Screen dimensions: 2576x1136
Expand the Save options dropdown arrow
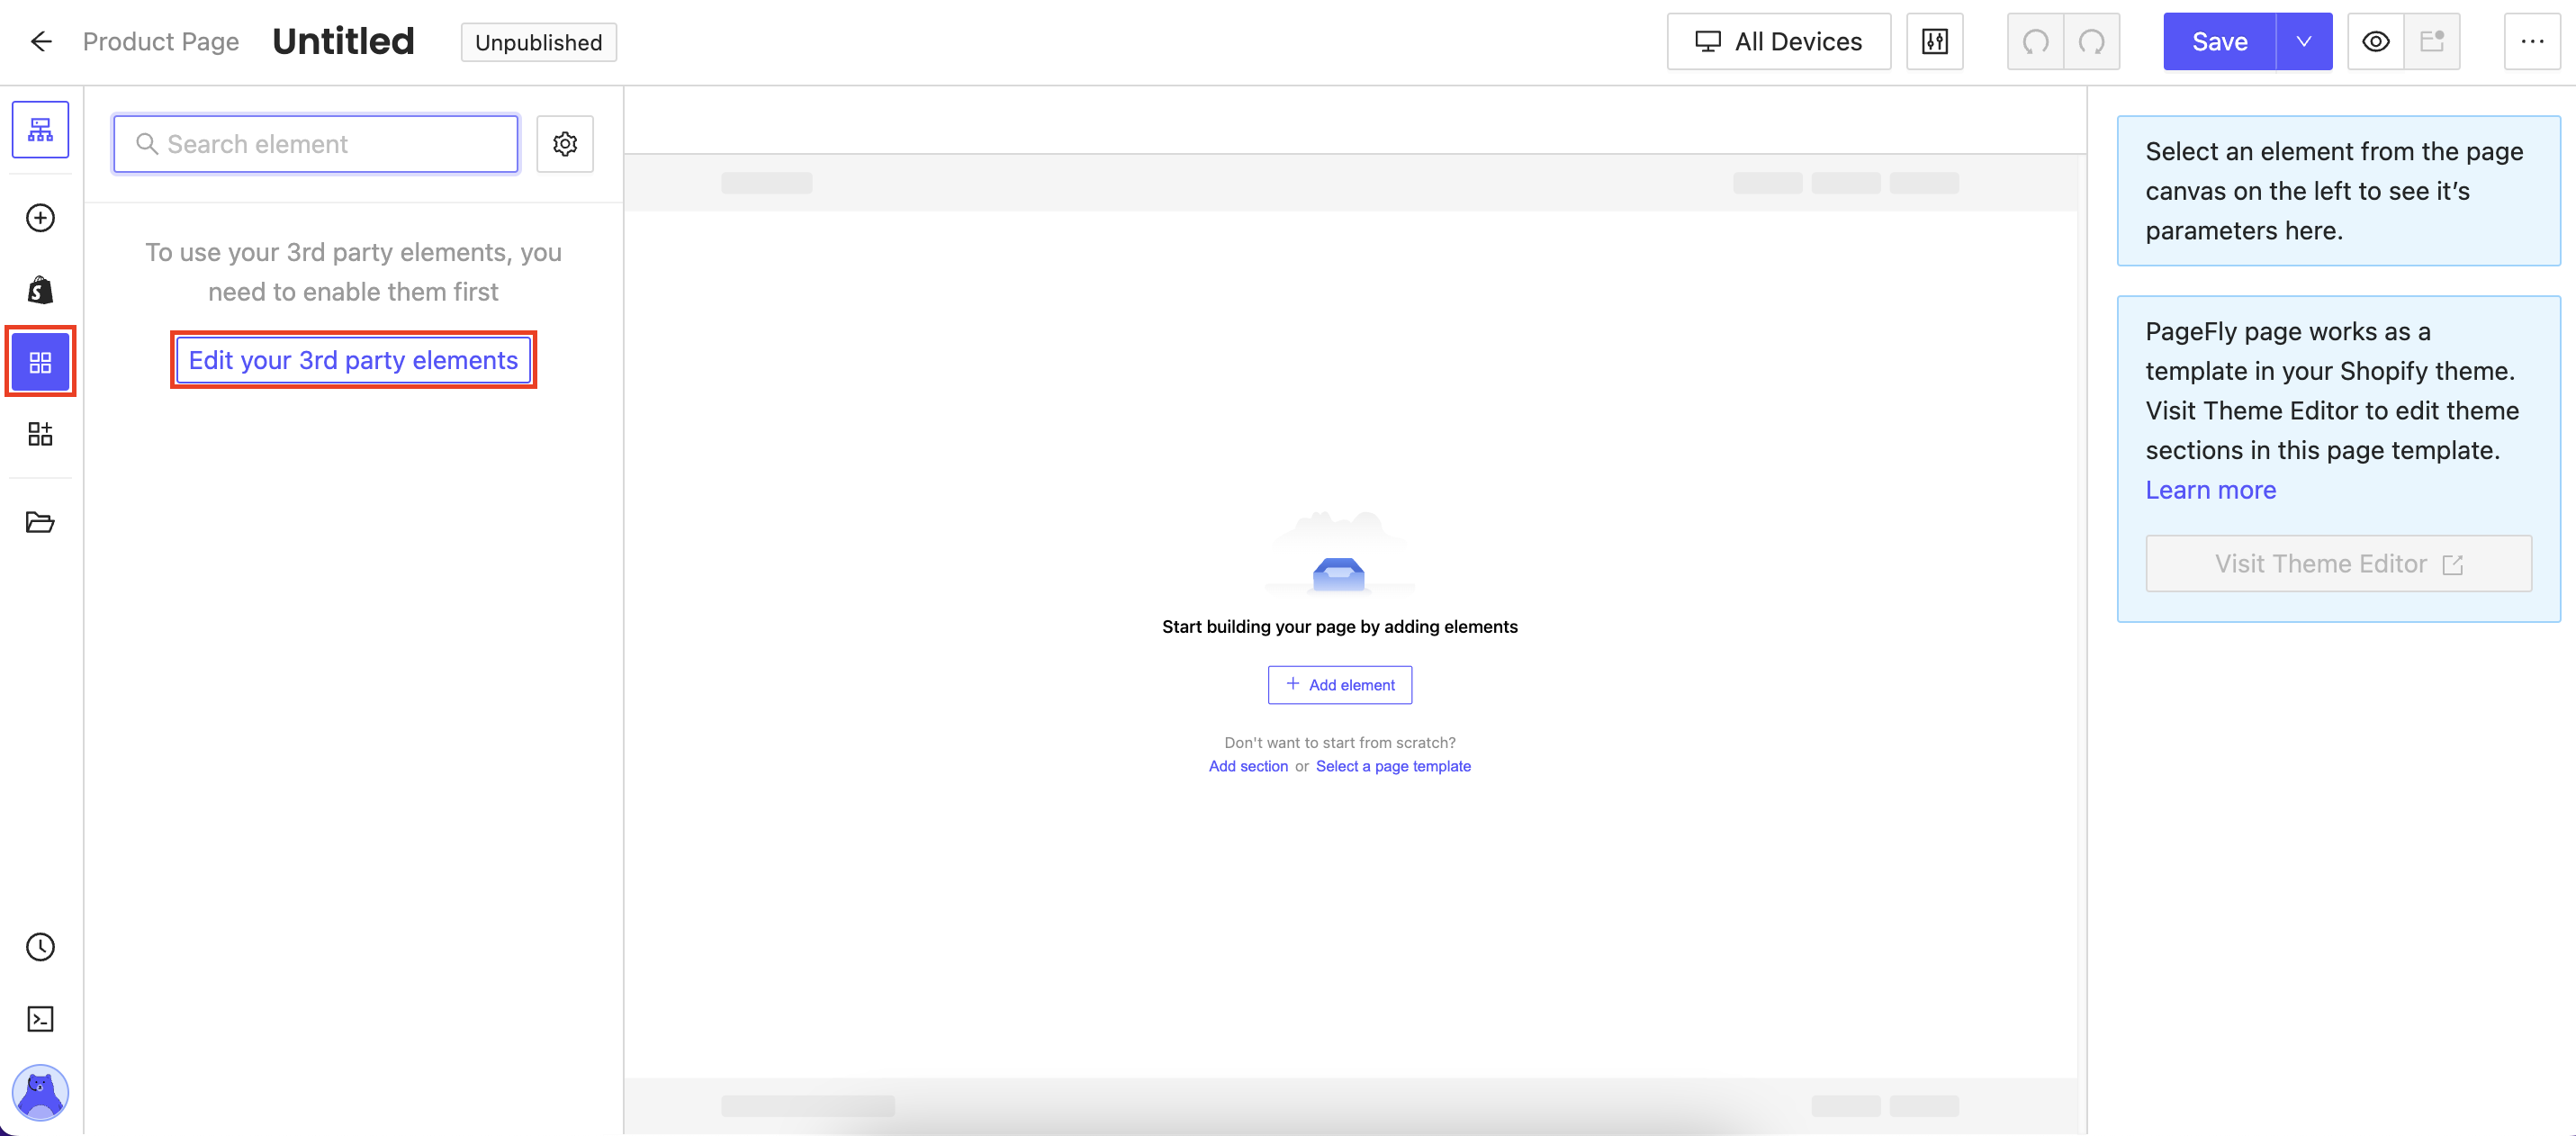tap(2304, 42)
